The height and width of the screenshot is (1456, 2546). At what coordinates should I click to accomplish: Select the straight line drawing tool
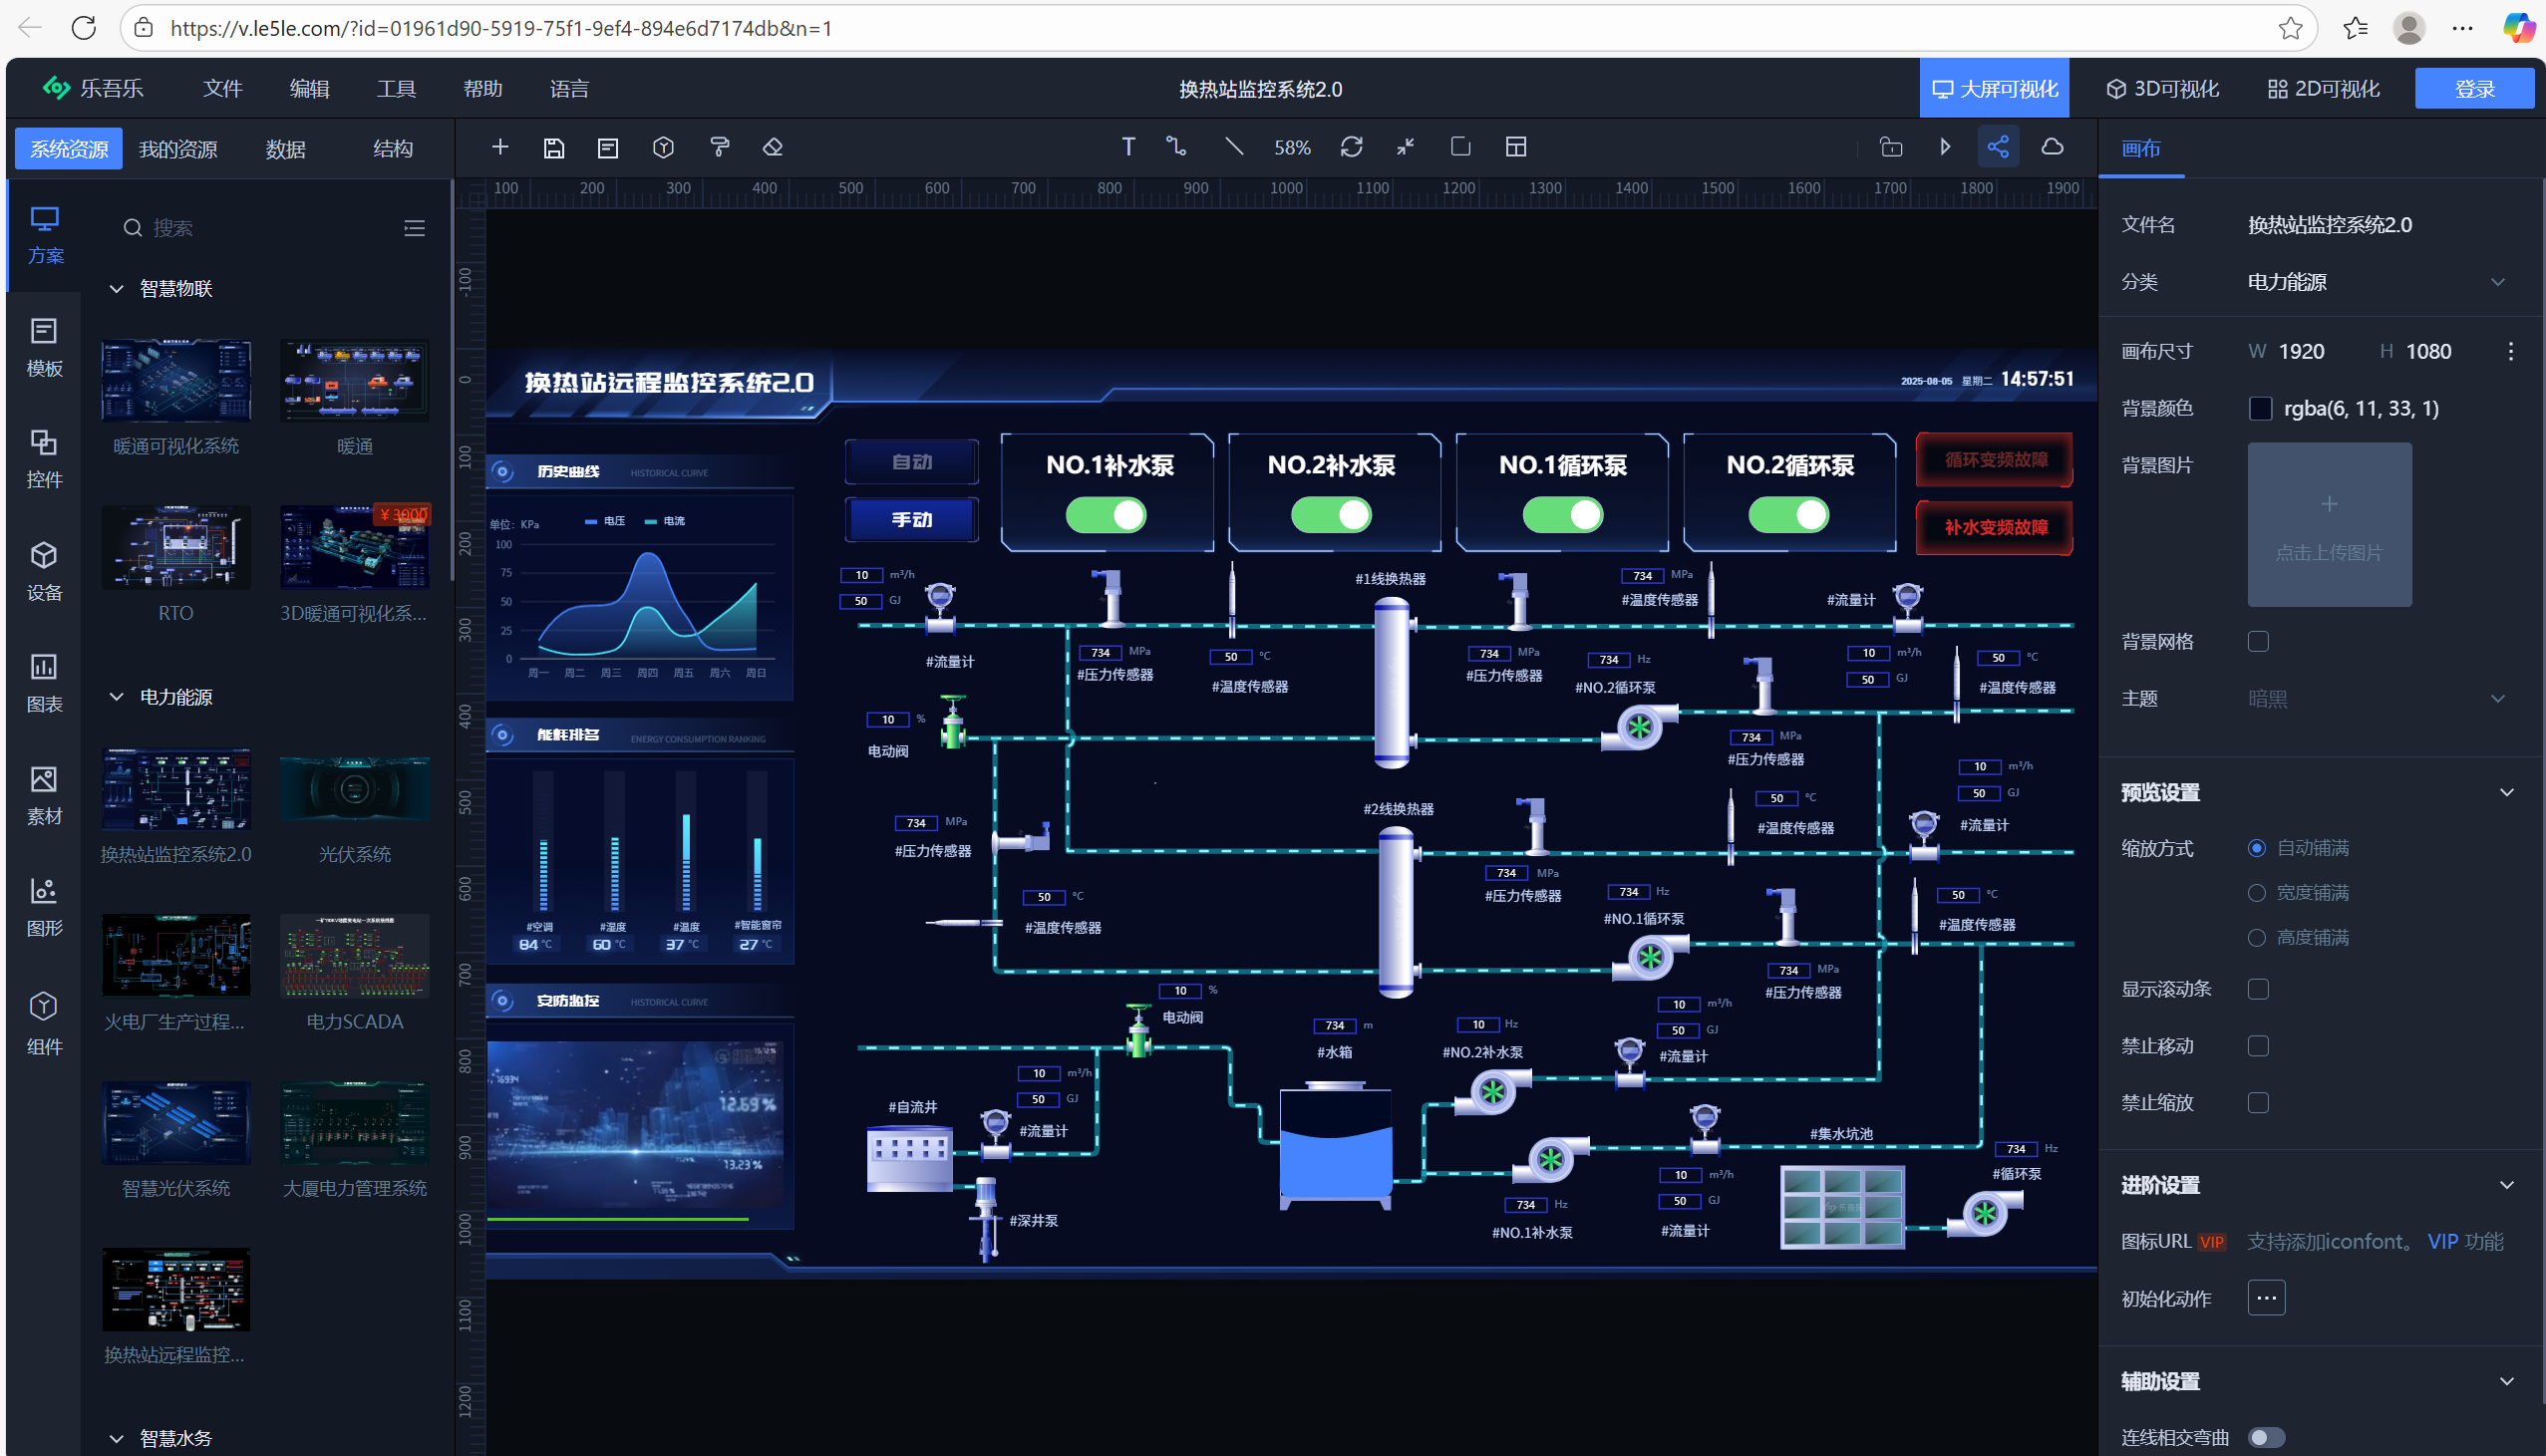tap(1234, 147)
